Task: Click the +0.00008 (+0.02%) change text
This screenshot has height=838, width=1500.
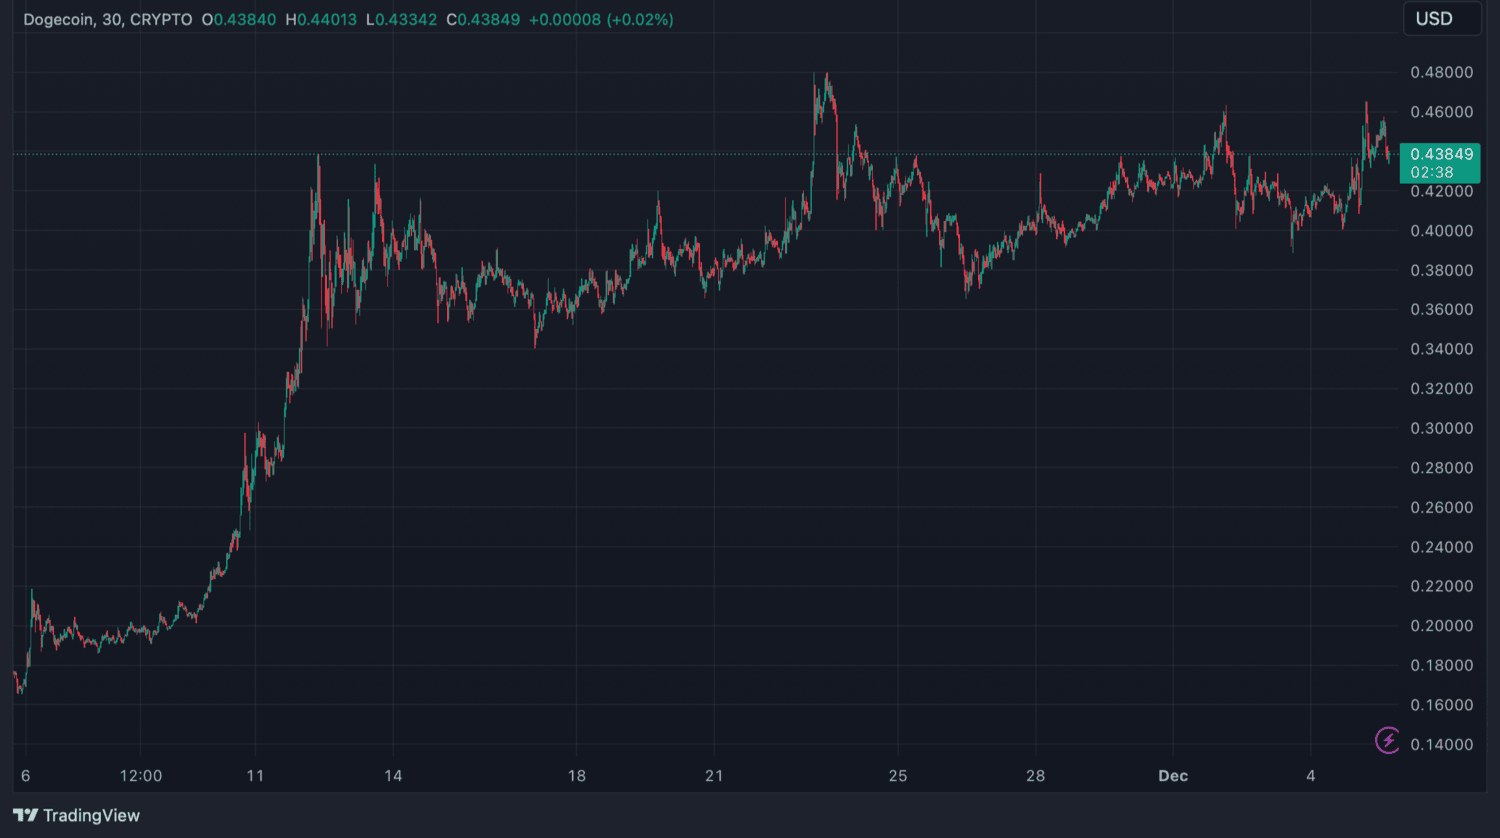Action: pos(601,20)
